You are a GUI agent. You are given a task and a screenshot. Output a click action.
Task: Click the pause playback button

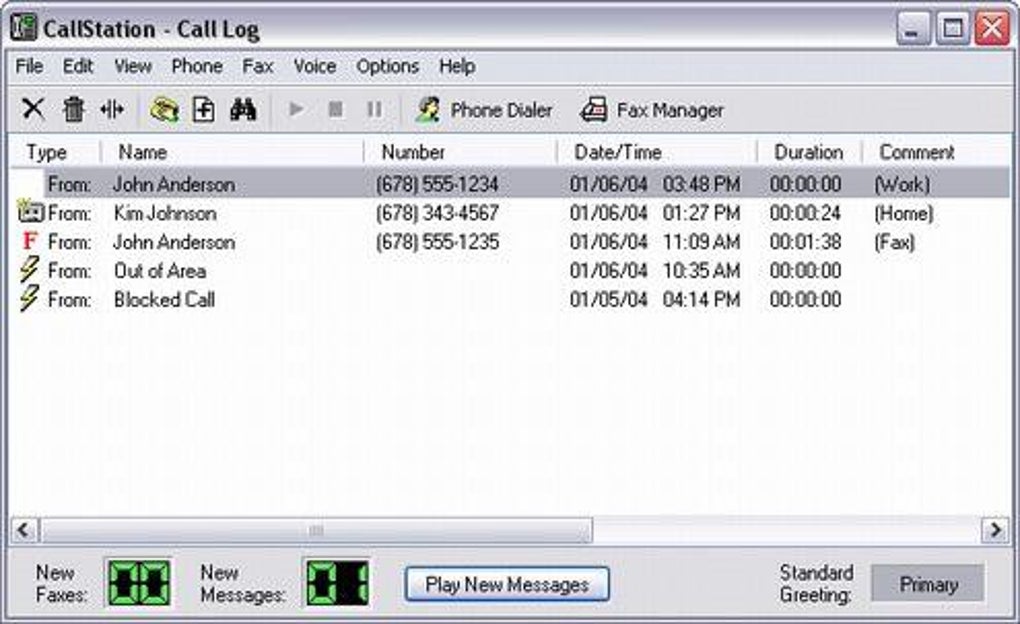375,109
